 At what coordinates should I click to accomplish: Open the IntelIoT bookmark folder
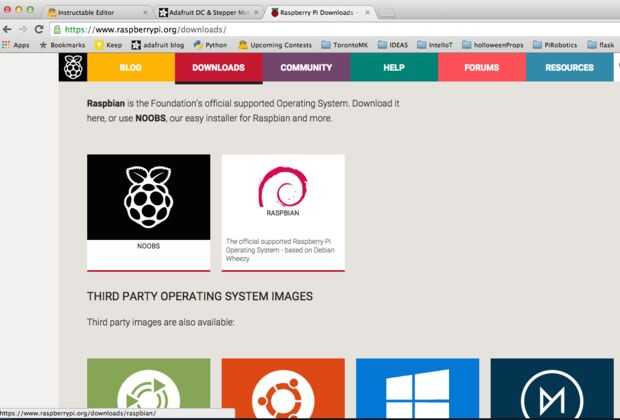435,45
